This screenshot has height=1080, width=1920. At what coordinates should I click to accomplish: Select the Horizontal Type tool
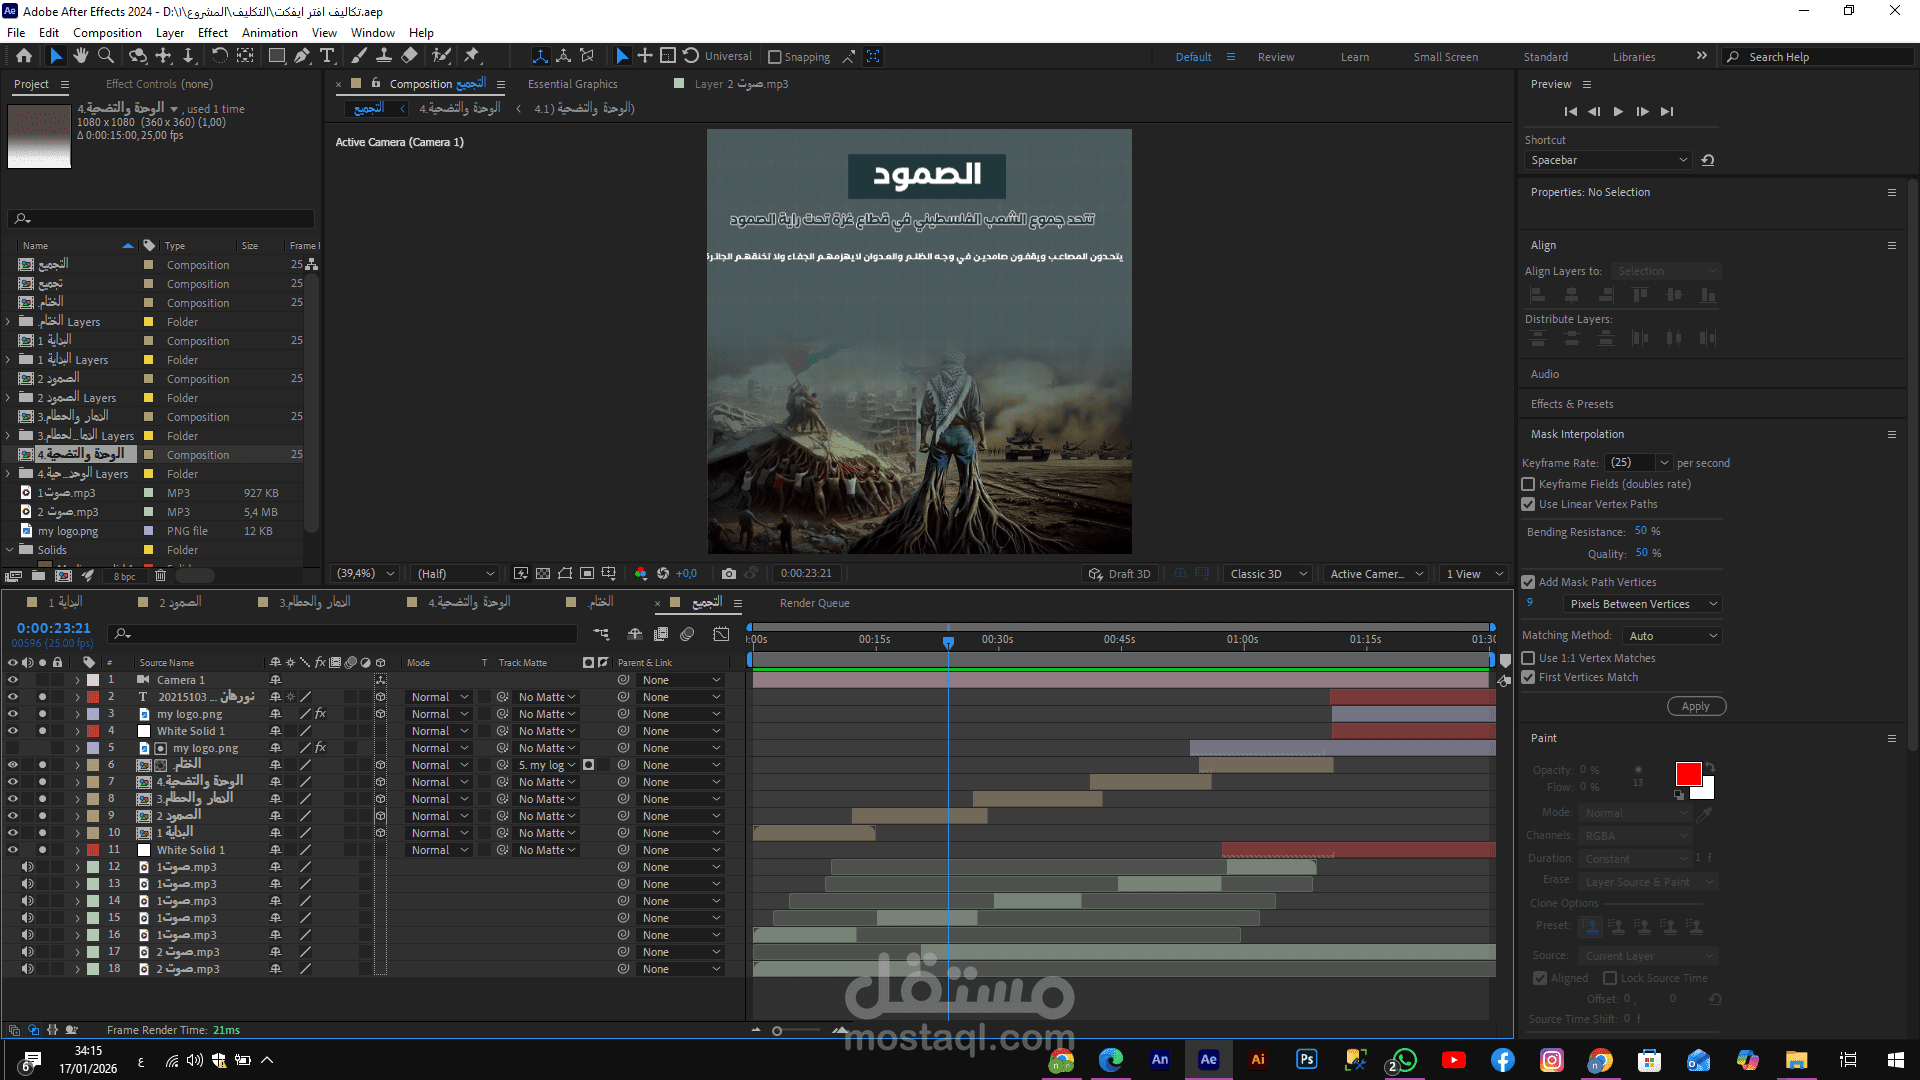click(x=327, y=56)
